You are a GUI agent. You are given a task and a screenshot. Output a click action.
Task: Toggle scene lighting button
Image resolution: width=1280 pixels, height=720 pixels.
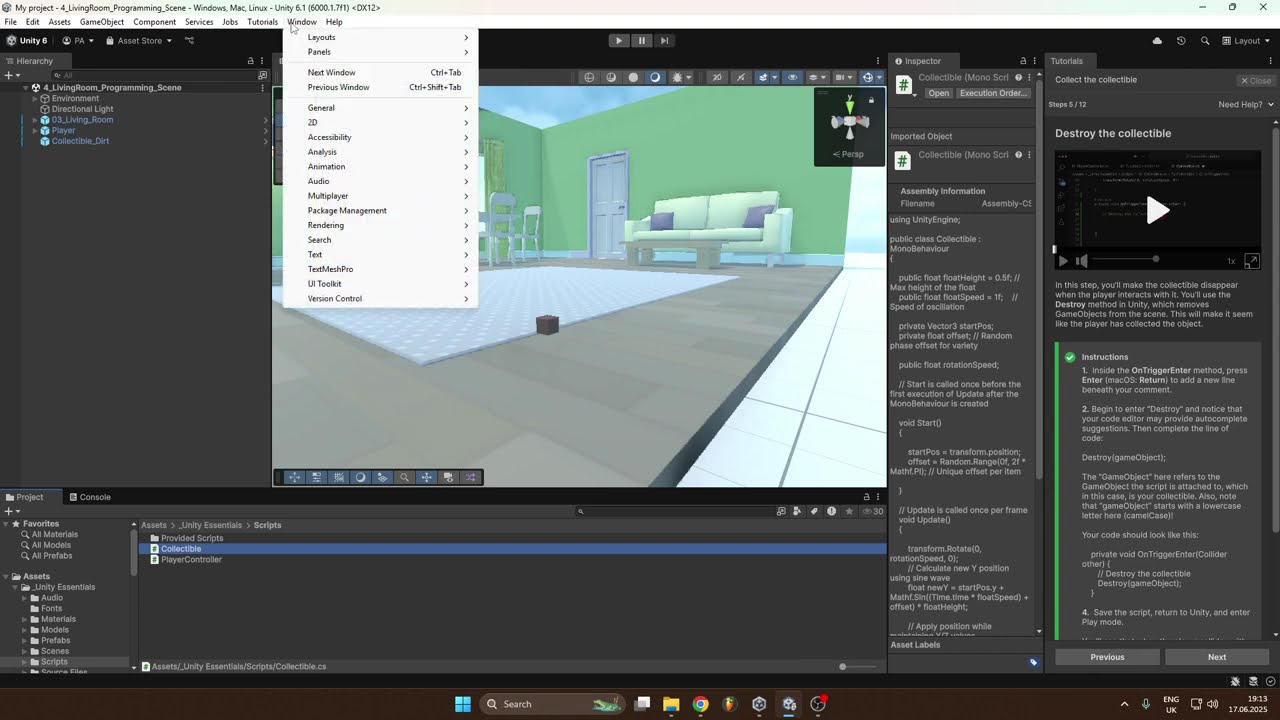click(655, 77)
